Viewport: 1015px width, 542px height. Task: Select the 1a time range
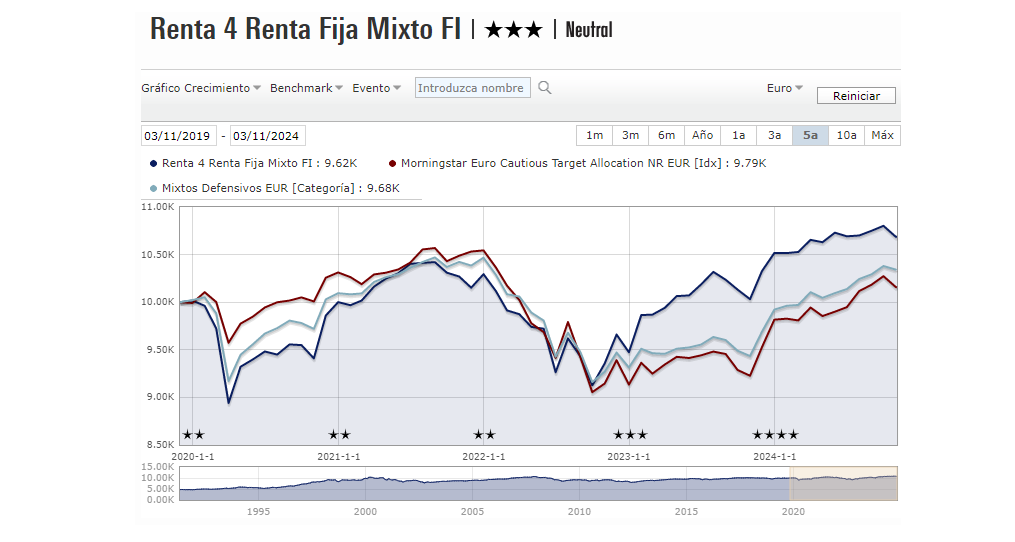[739, 135]
